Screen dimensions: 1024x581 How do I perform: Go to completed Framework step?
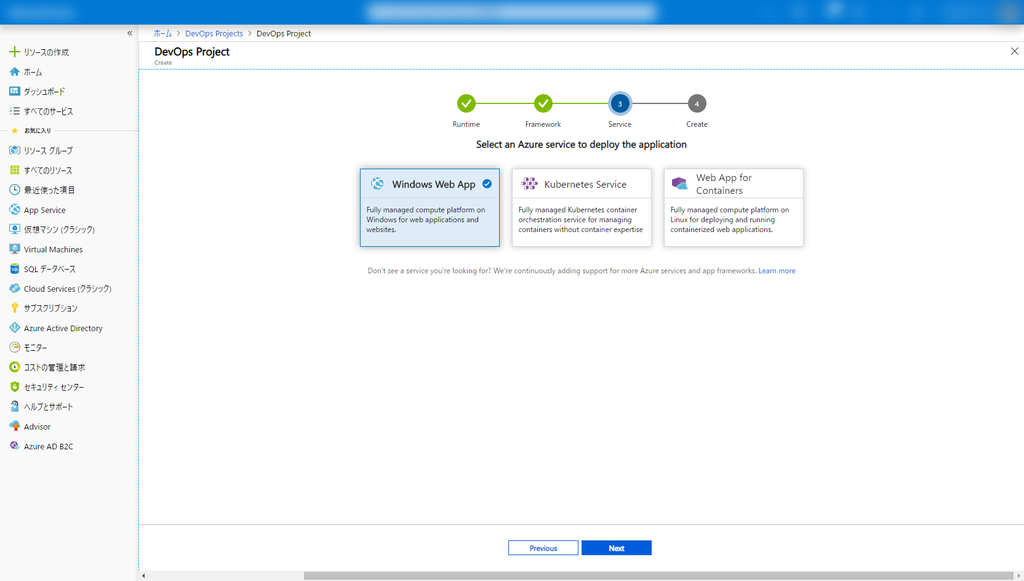[x=543, y=103]
